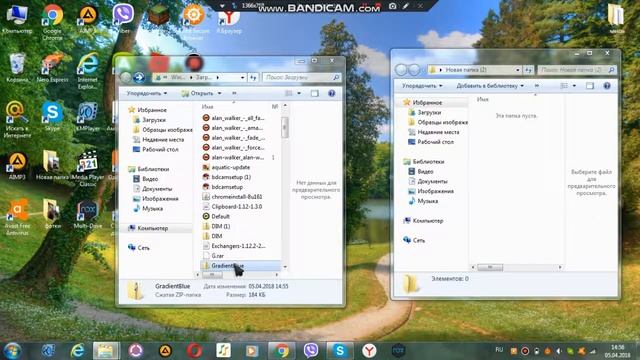Select Недавние места in Новая папка (2) sidebar
Image resolution: width=640 pixels, height=360 pixels.
(433, 132)
